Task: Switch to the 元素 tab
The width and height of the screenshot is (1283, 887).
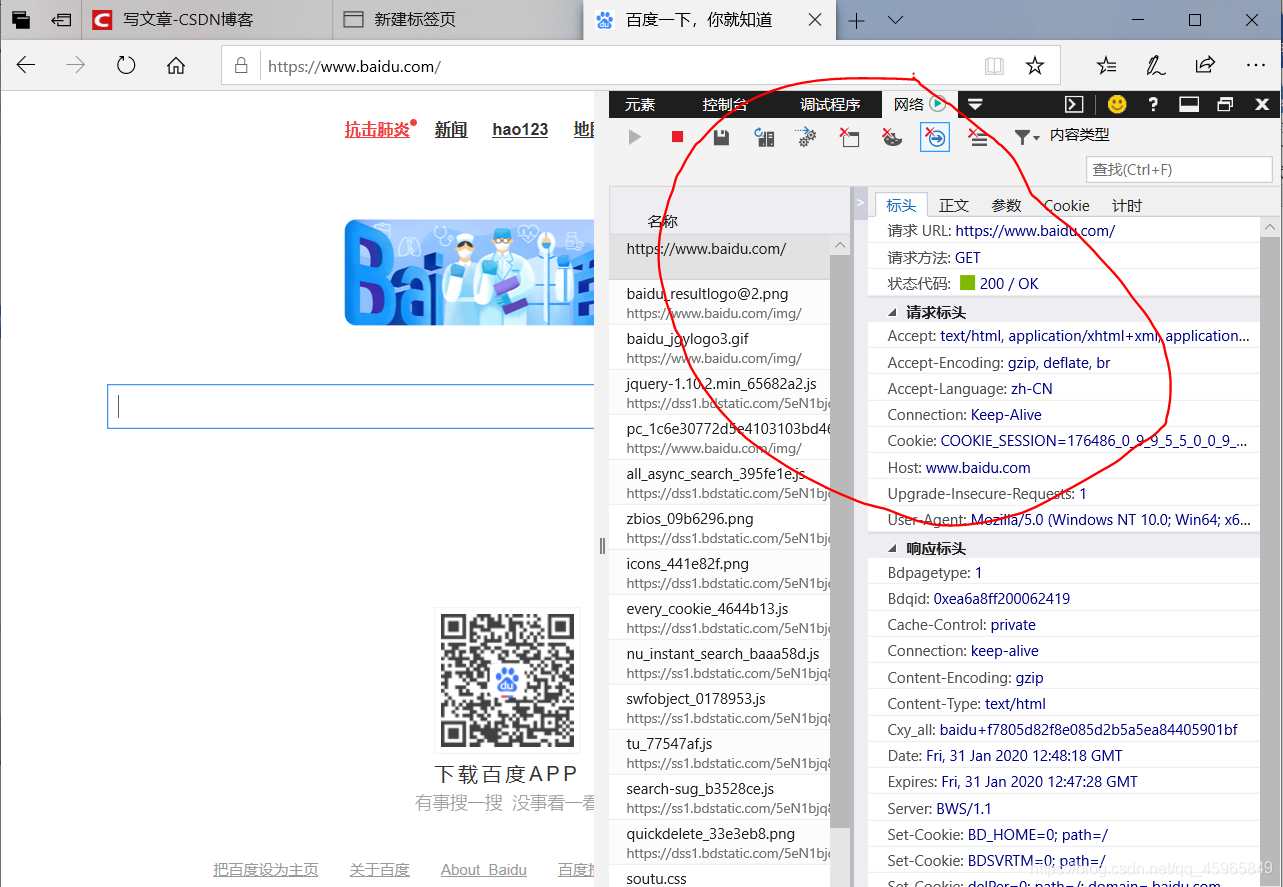Action: pos(640,104)
